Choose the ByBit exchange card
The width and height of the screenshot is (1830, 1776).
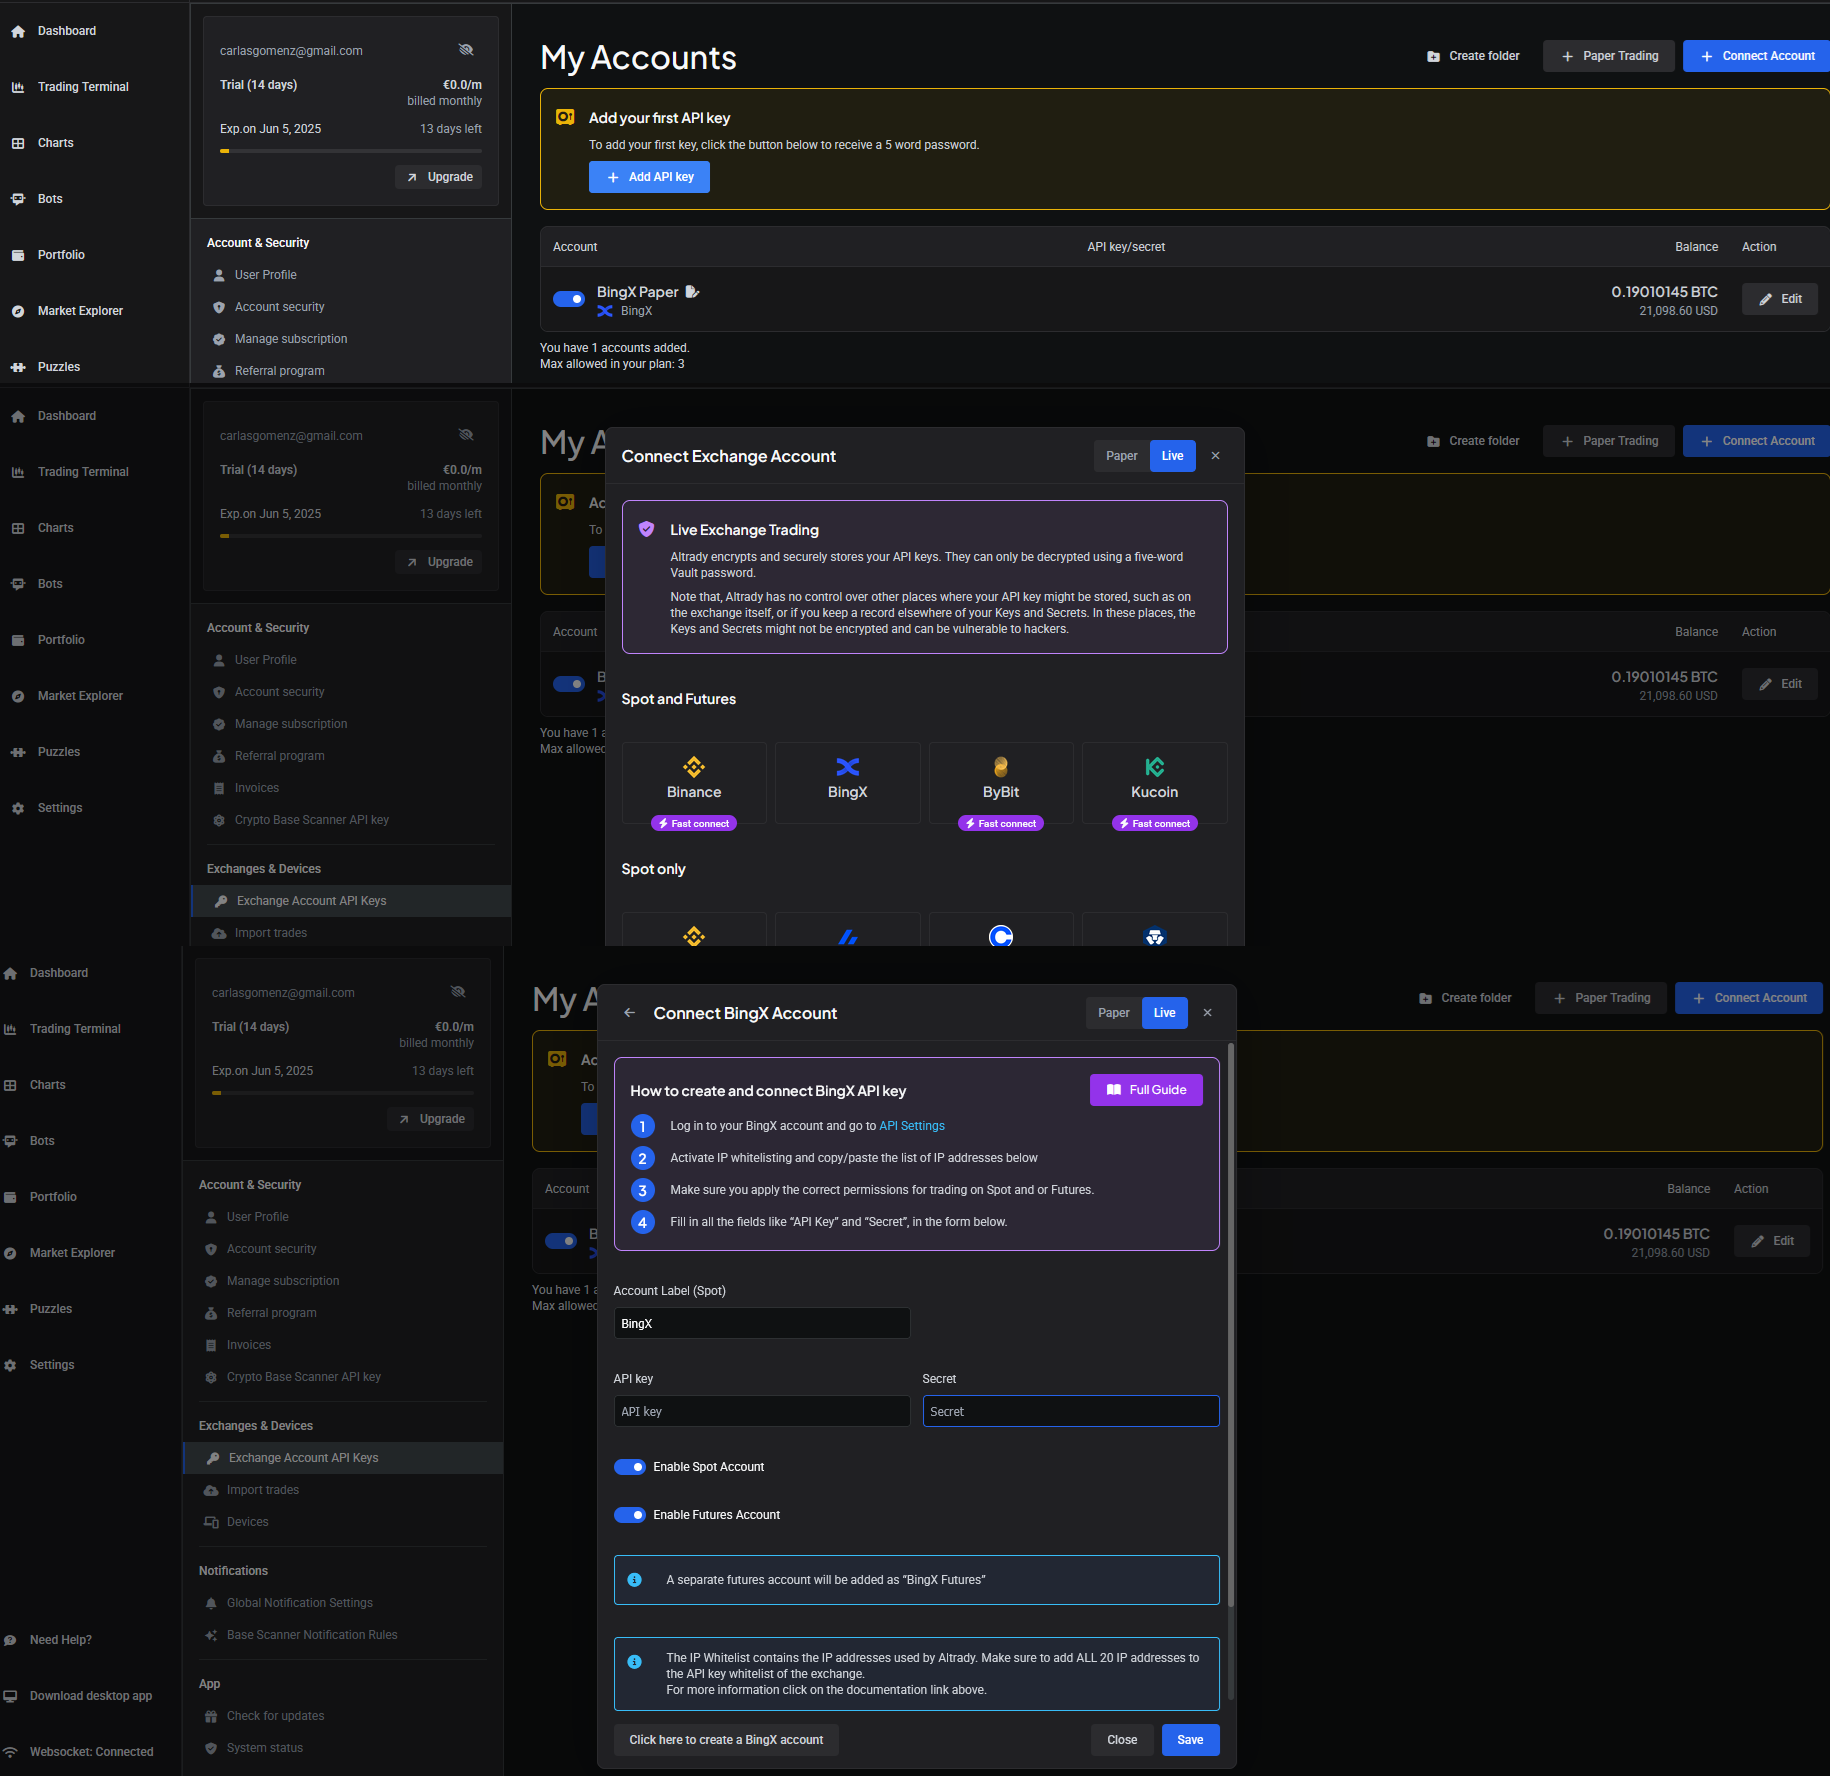[1001, 782]
